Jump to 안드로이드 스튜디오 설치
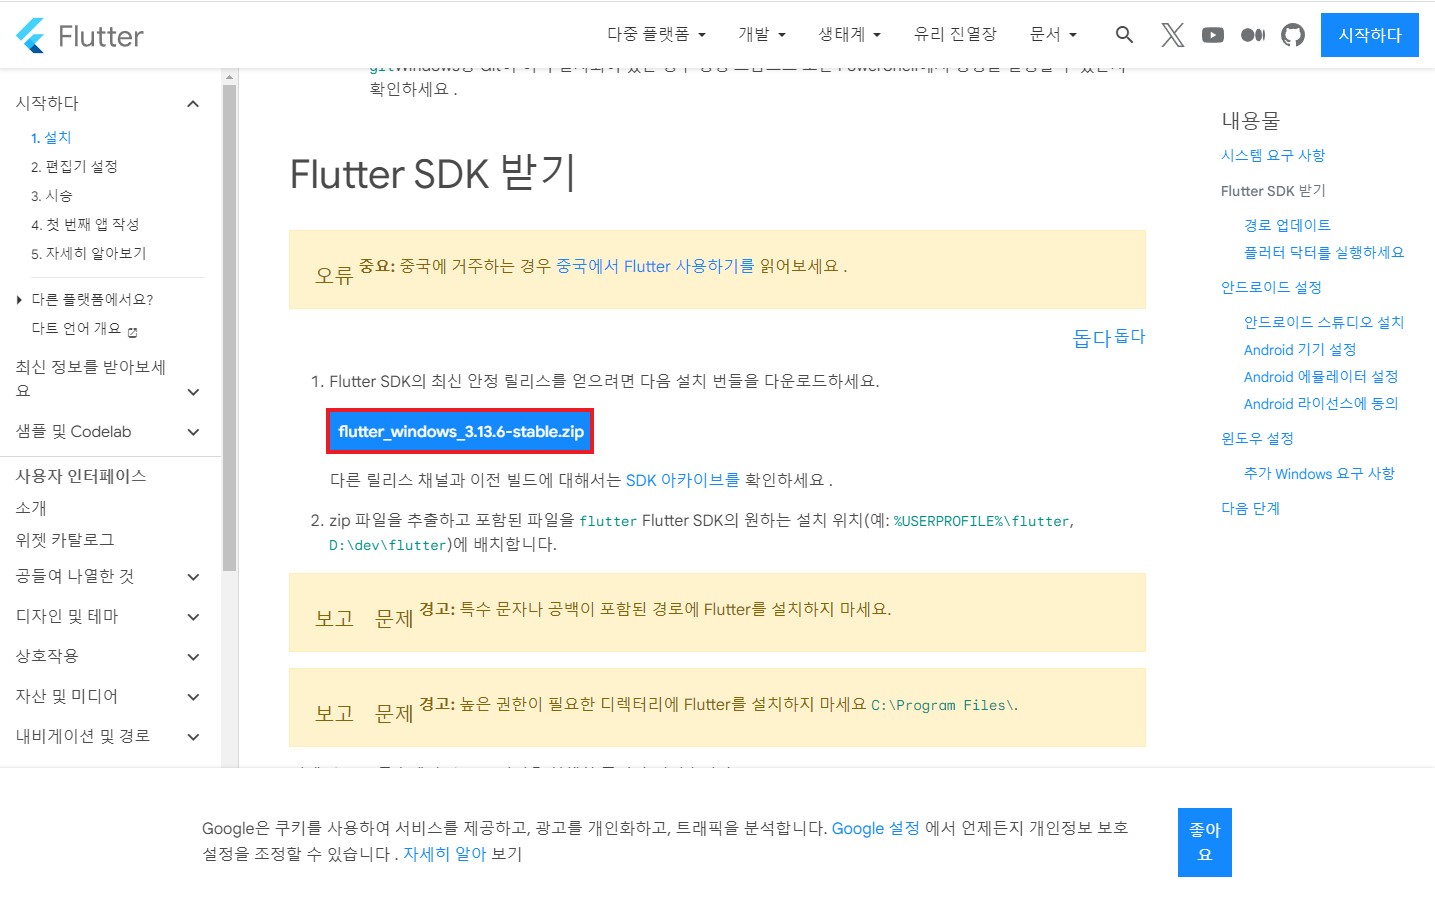 tap(1324, 322)
